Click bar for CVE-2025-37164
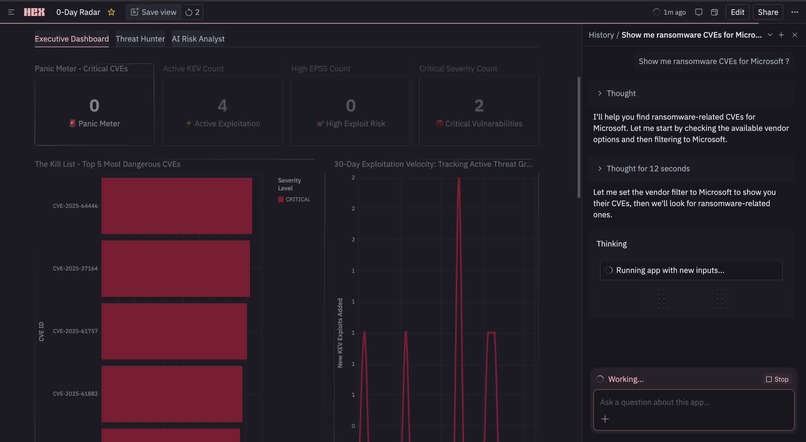Screen dimensions: 806x442 point(175,268)
